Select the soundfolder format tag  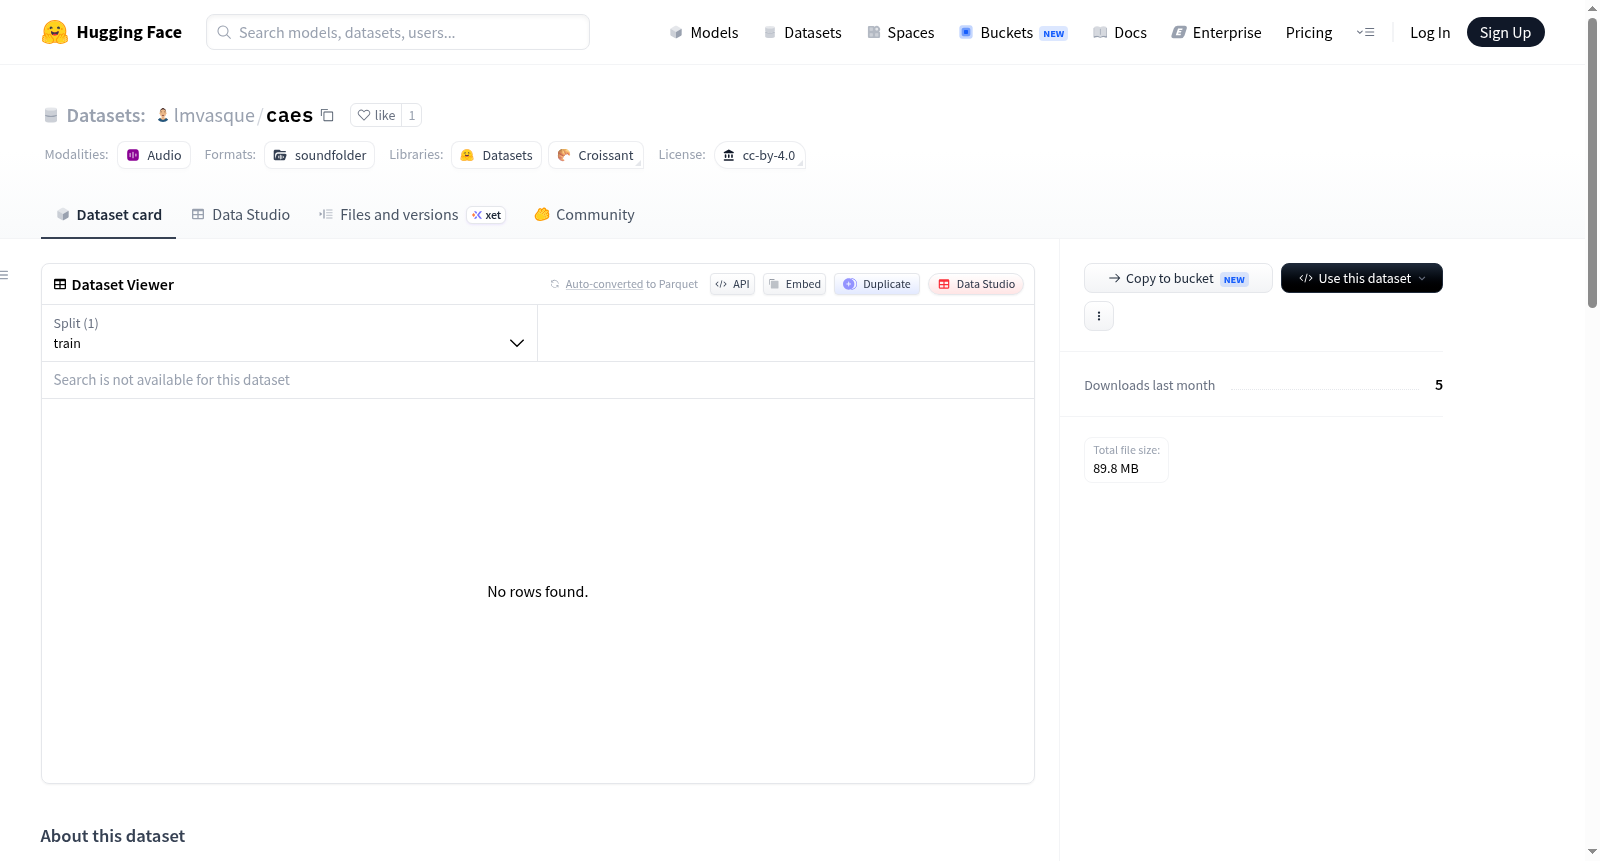click(x=320, y=155)
